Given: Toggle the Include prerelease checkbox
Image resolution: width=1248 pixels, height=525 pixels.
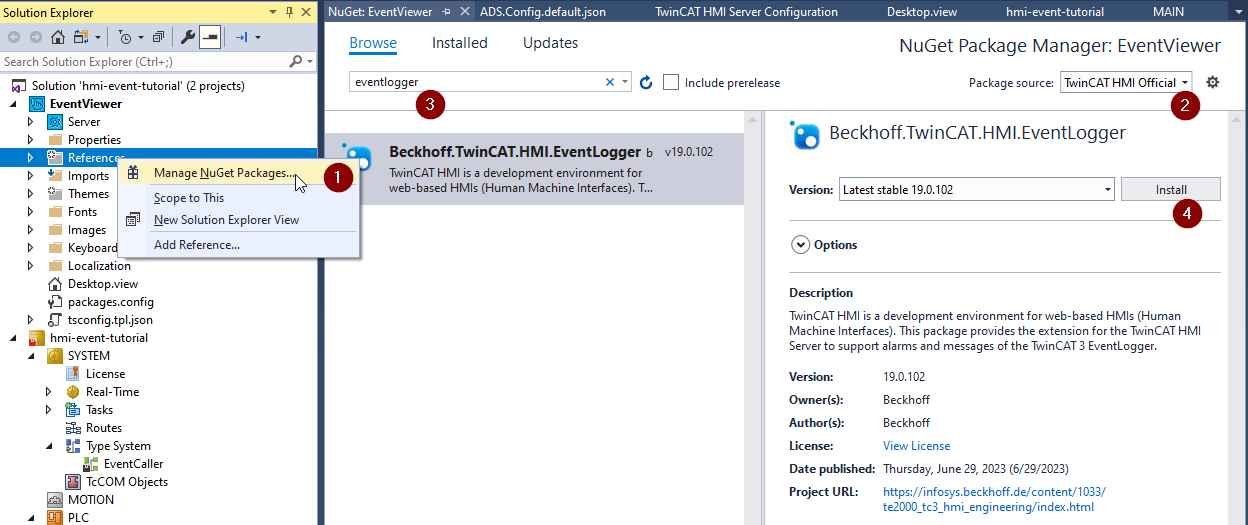Looking at the screenshot, I should [671, 82].
